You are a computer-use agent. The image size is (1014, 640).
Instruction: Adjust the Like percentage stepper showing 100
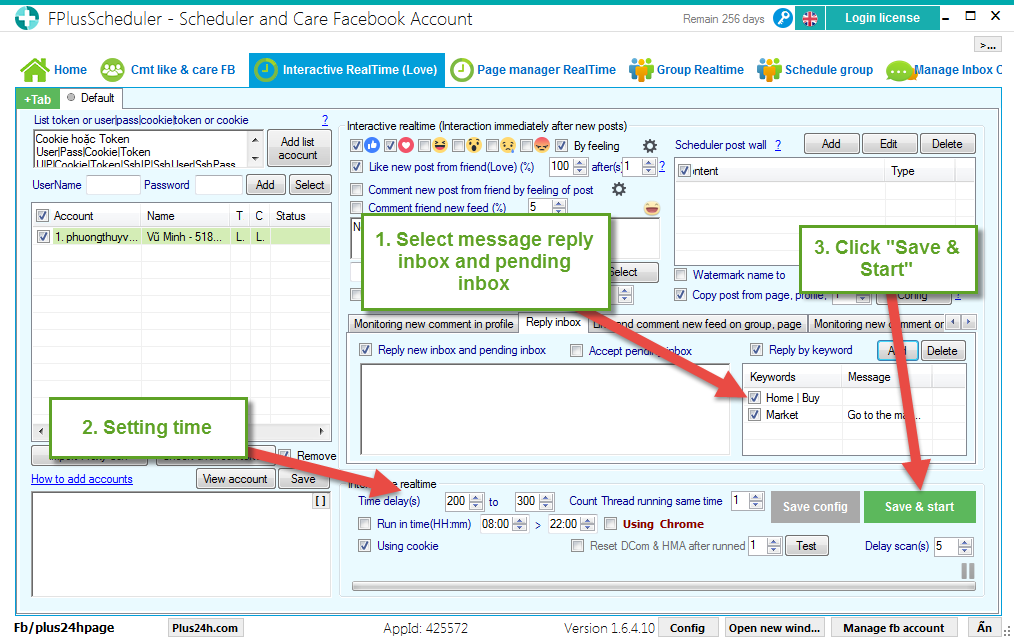(x=580, y=167)
